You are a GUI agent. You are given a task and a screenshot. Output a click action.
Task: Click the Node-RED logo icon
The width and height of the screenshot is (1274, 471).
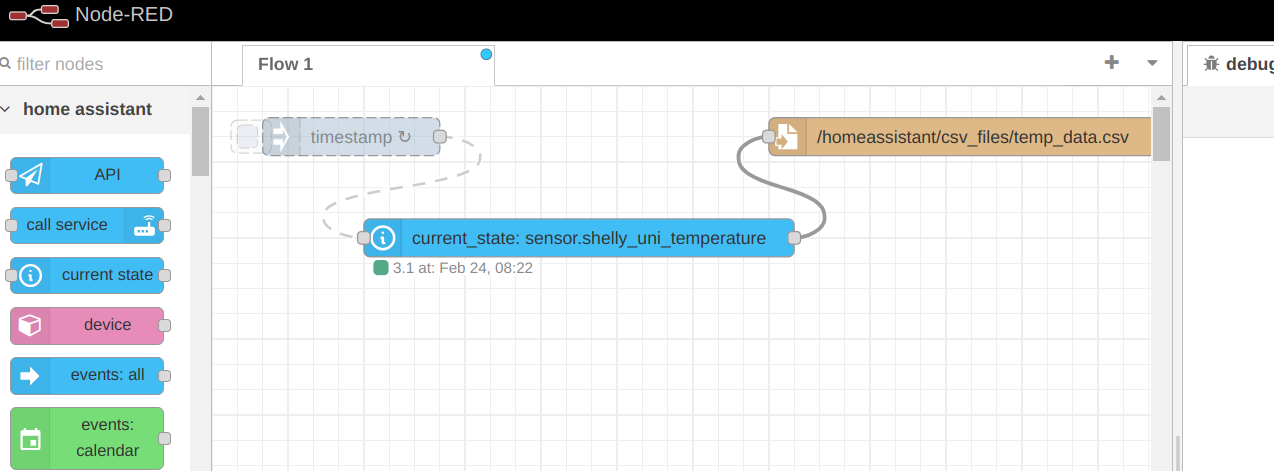pyautogui.click(x=33, y=15)
